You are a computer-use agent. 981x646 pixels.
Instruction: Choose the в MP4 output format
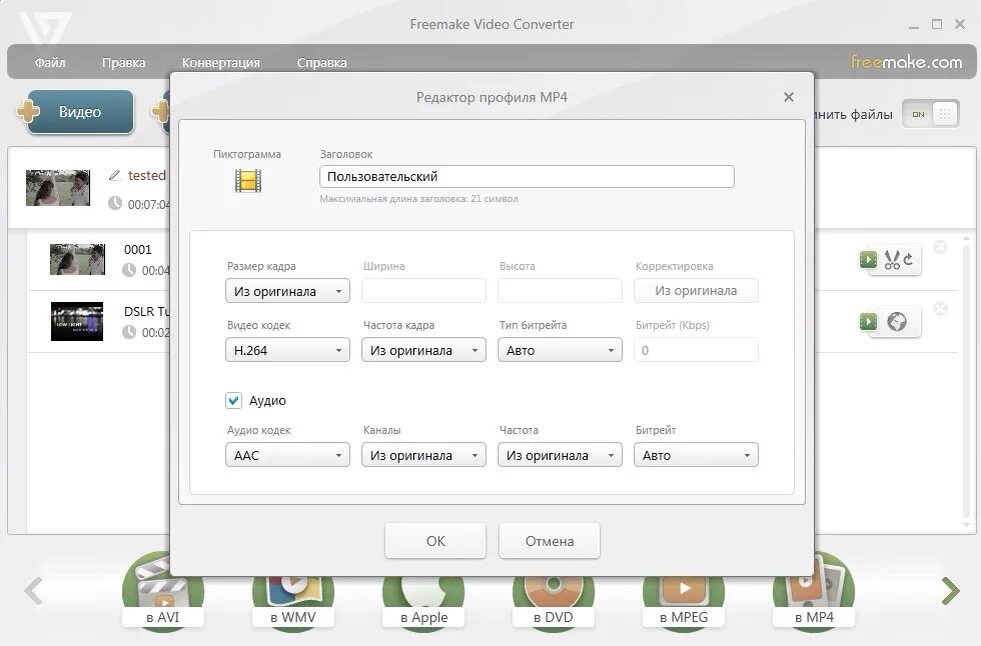point(814,591)
